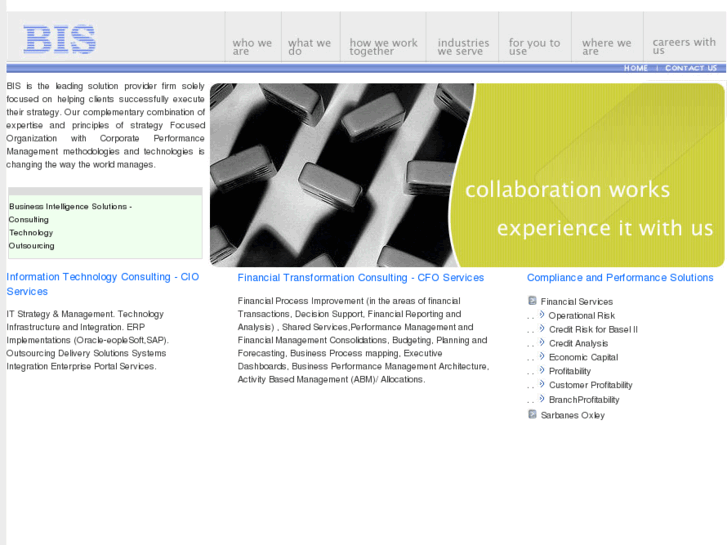This screenshot has height=545, width=727.
Task: Open the 'for you to use' menu
Action: click(534, 46)
